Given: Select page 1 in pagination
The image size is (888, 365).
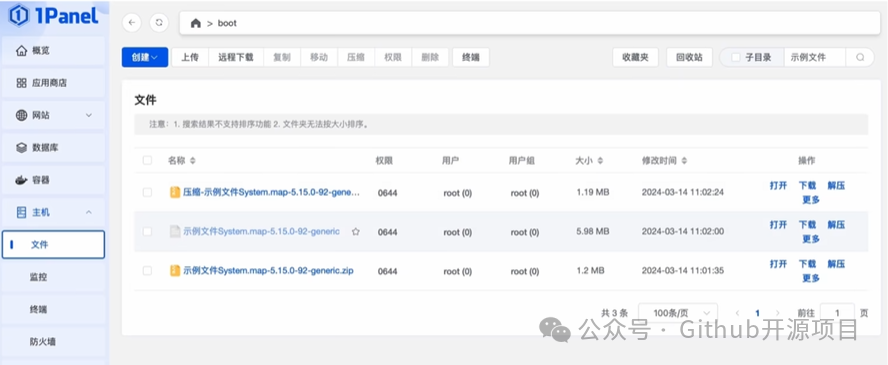Looking at the screenshot, I should coord(757,313).
